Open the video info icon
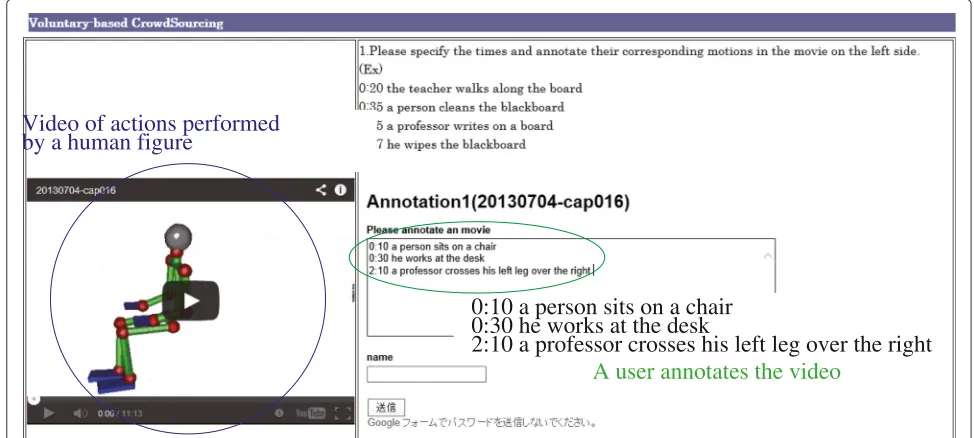 pos(340,190)
